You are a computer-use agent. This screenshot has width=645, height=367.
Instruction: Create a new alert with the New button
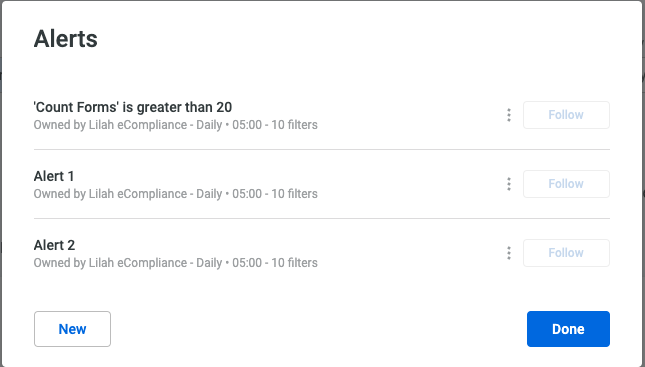tap(72, 329)
